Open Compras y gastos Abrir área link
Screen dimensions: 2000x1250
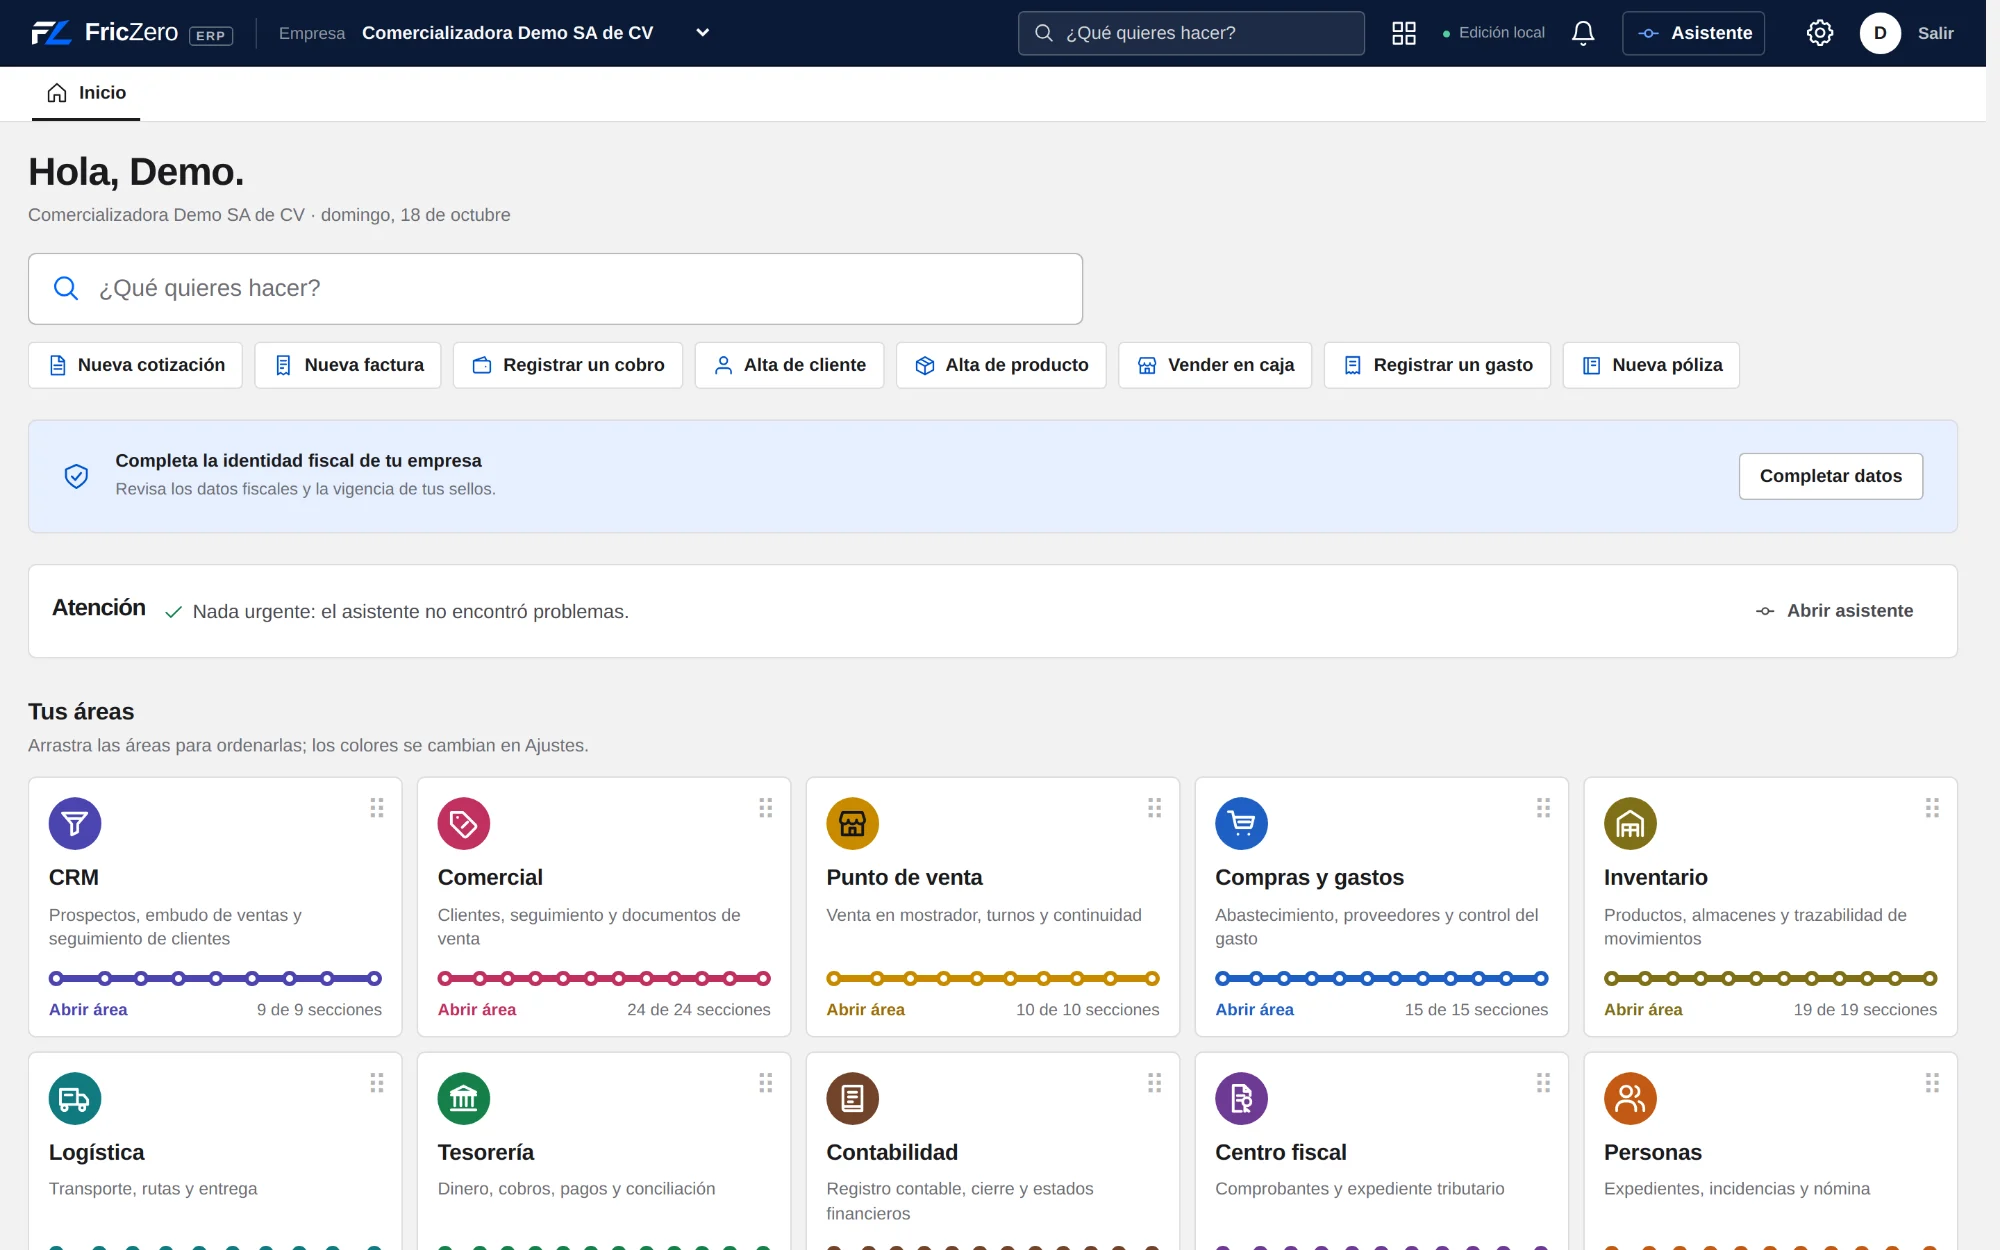pos(1254,1010)
